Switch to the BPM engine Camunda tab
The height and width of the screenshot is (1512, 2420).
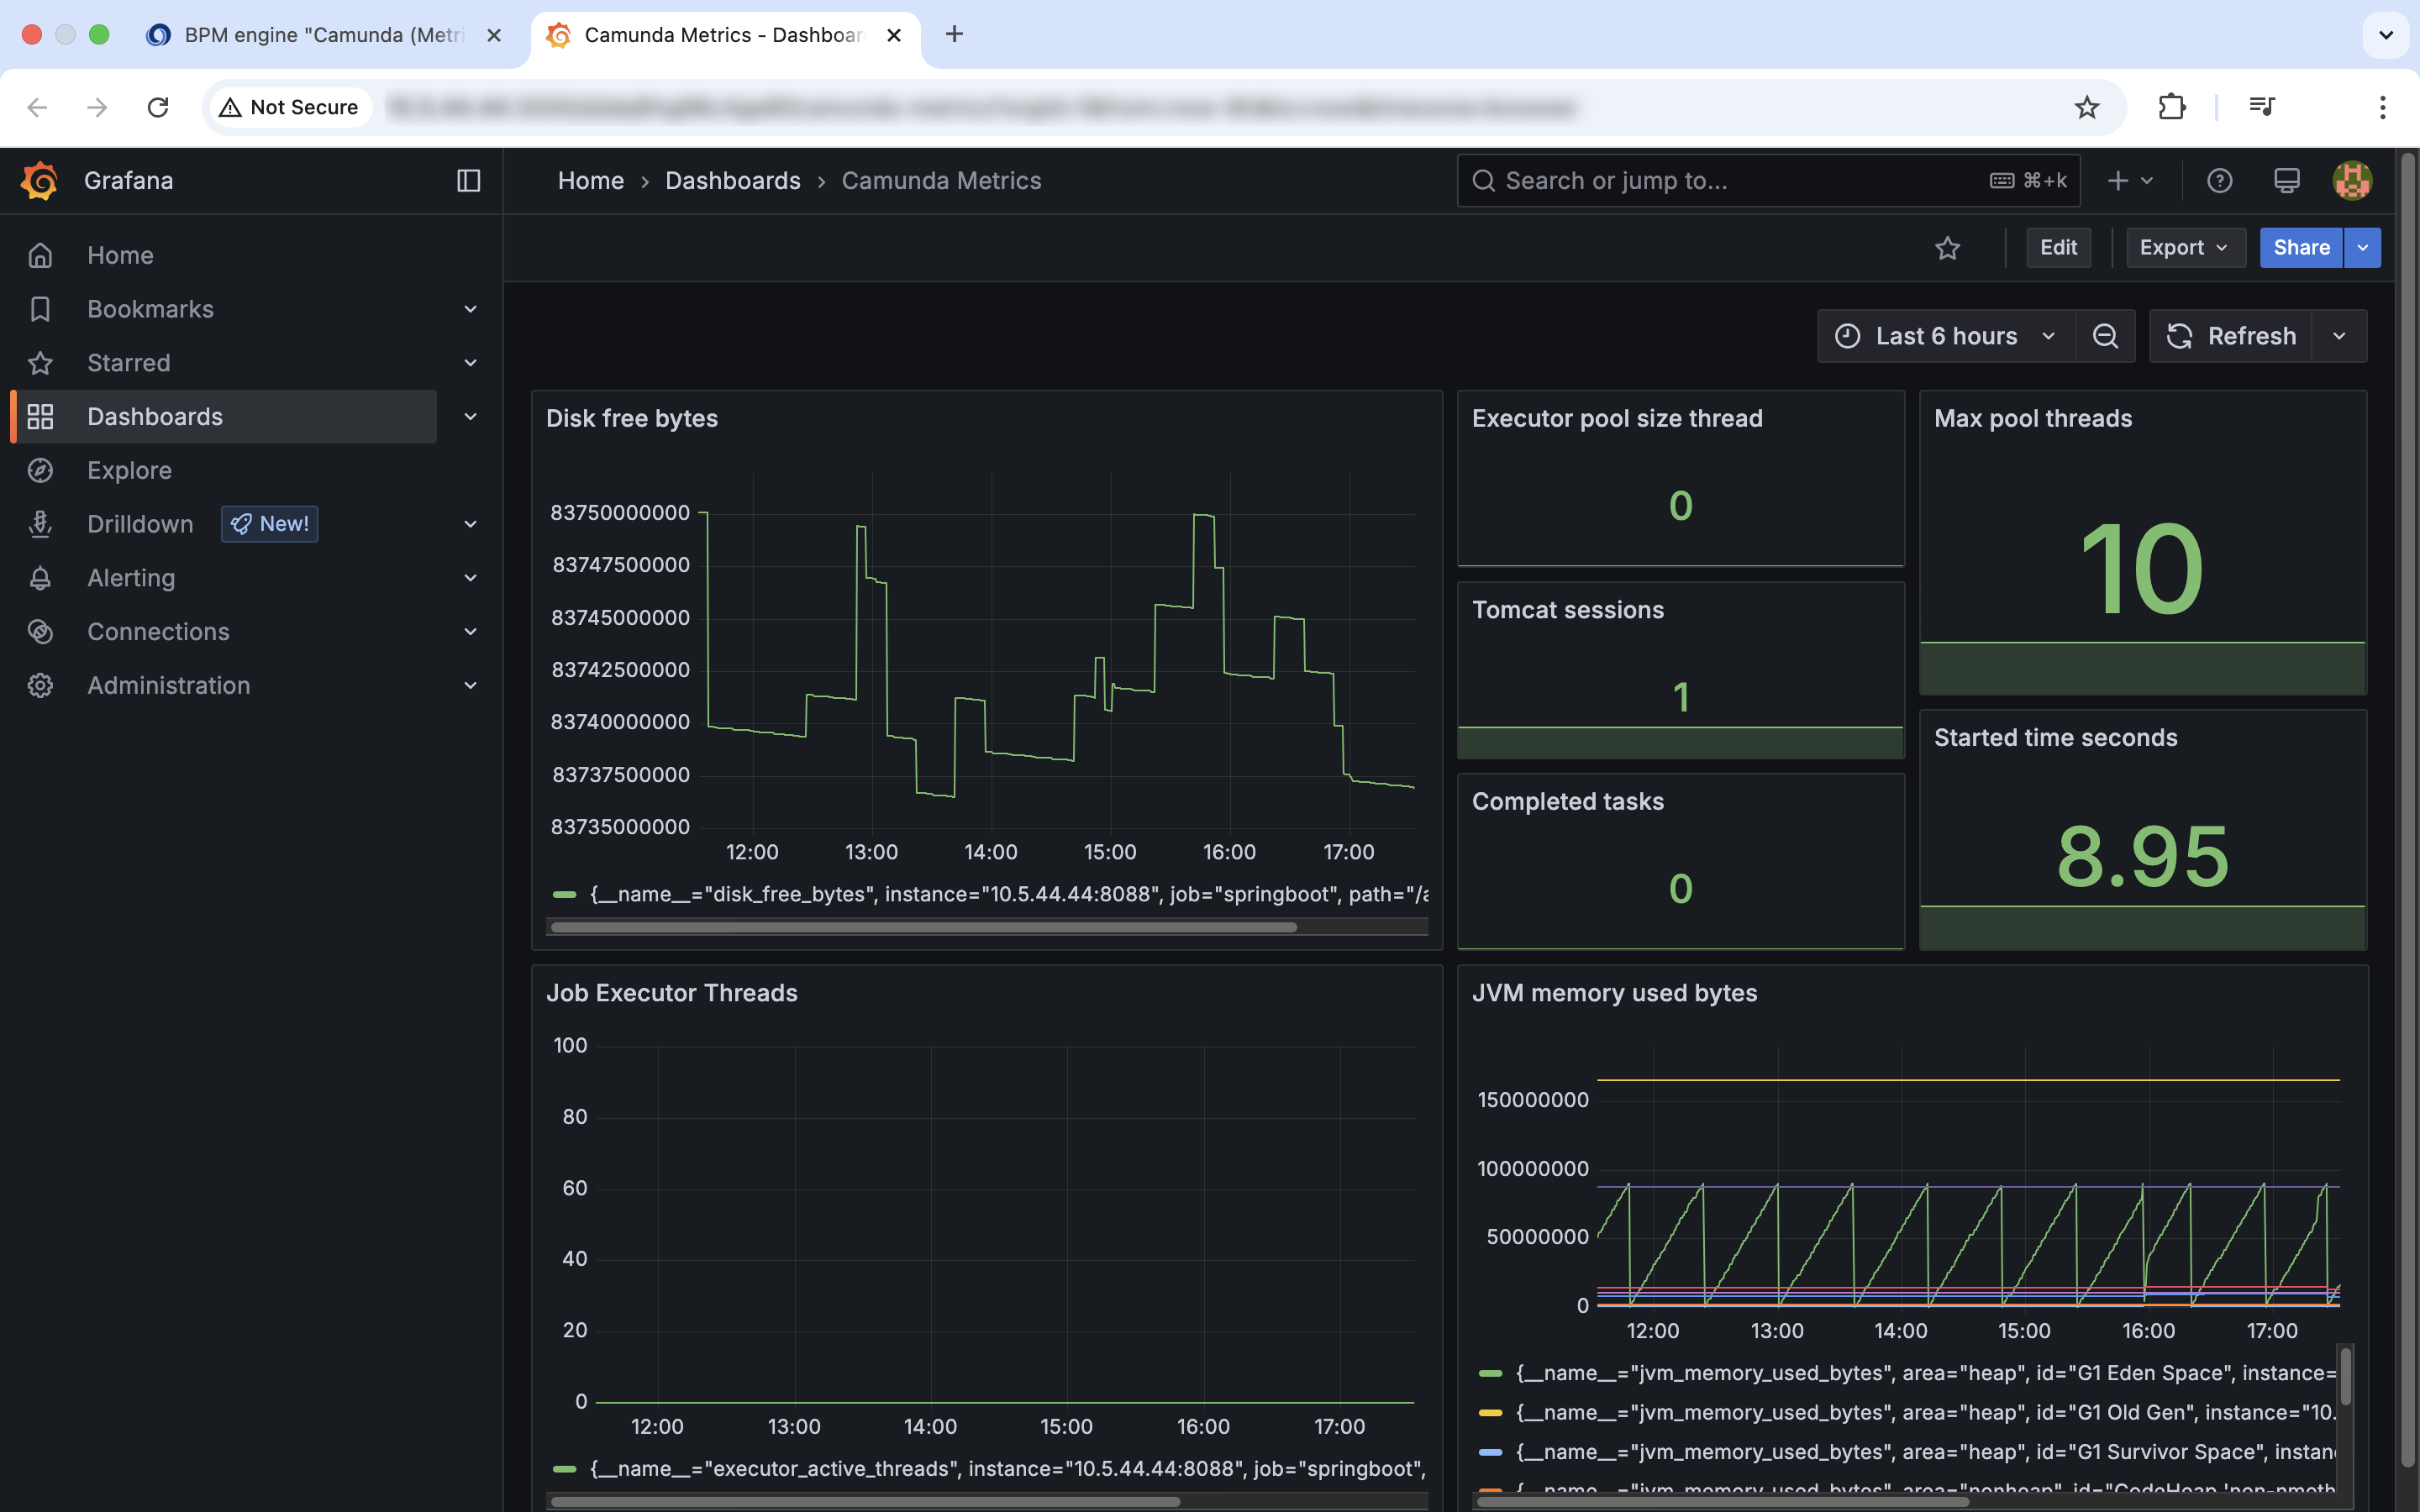pyautogui.click(x=326, y=35)
